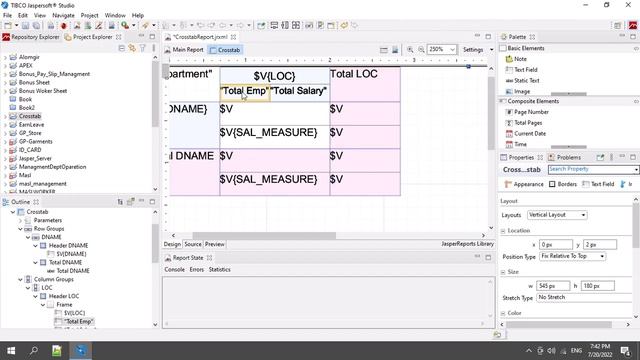640x360 pixels.
Task: Select the Crosstab editor tab
Action: tap(225, 50)
